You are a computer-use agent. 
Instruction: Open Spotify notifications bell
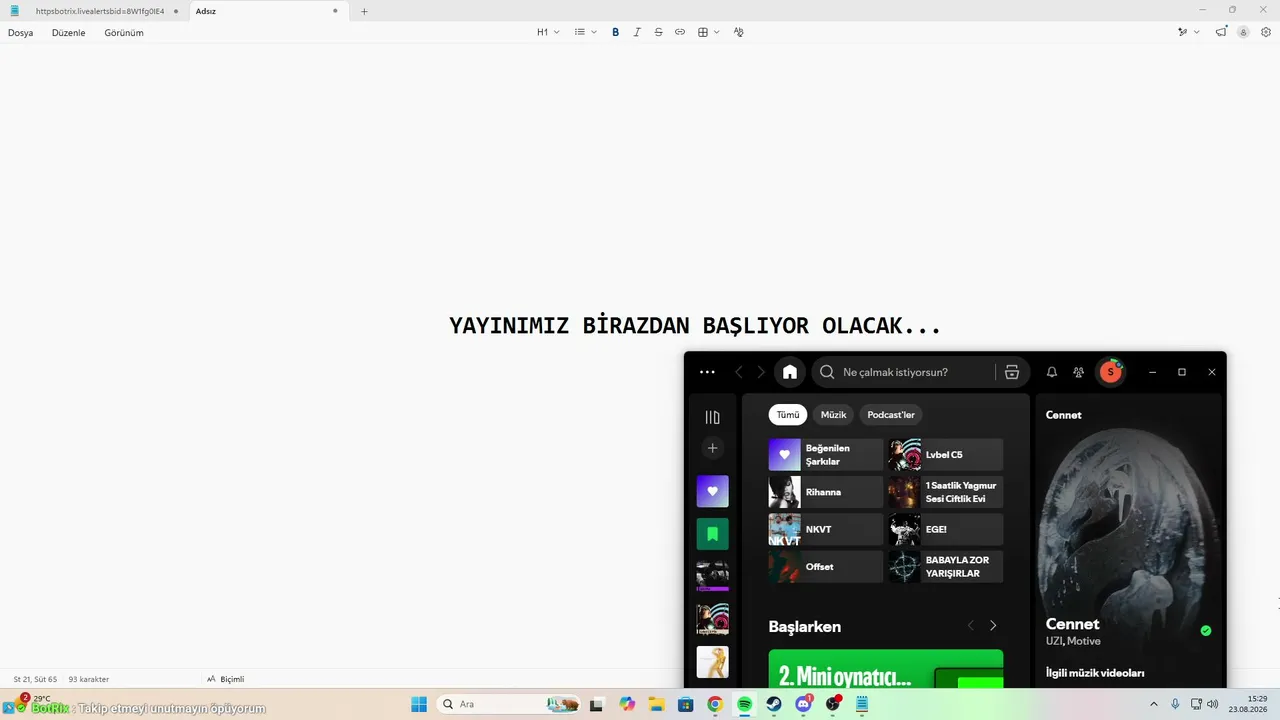(1052, 372)
